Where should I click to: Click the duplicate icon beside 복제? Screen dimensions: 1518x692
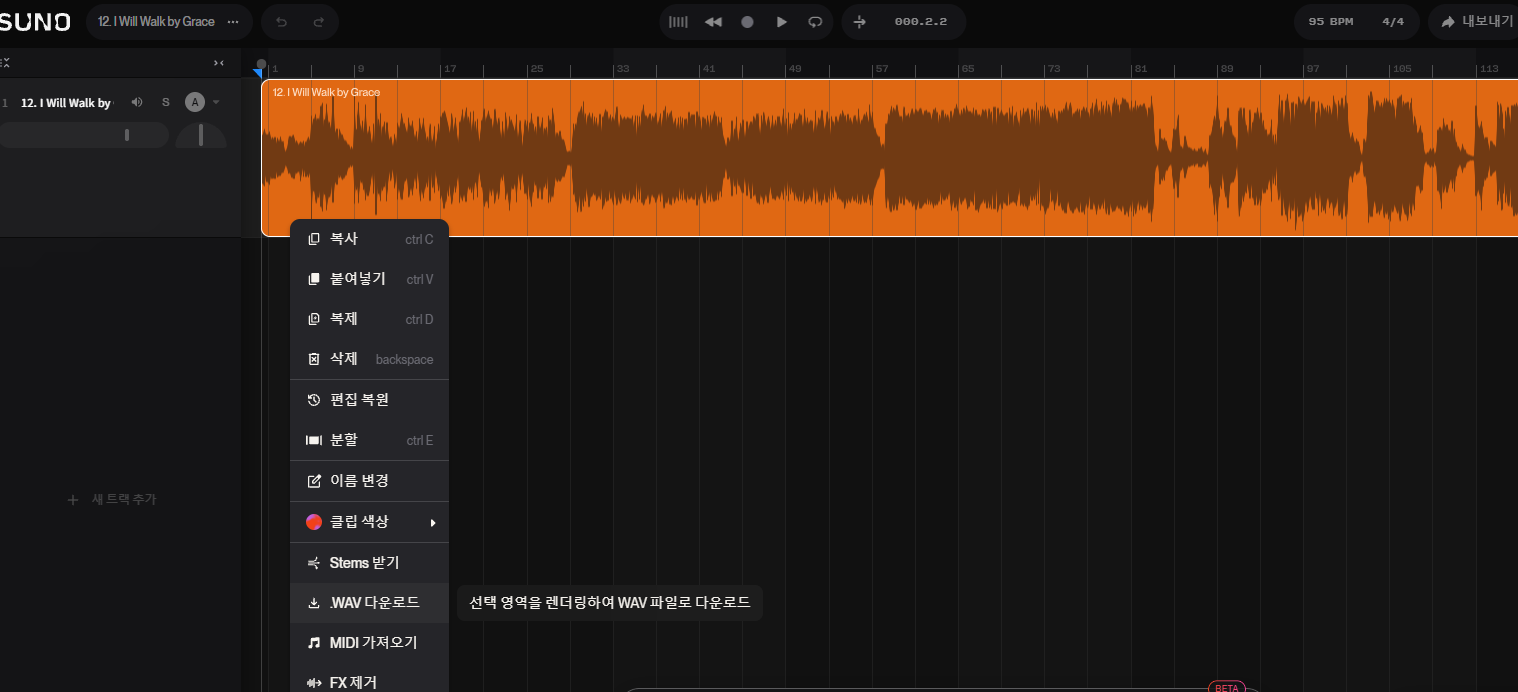tap(314, 319)
